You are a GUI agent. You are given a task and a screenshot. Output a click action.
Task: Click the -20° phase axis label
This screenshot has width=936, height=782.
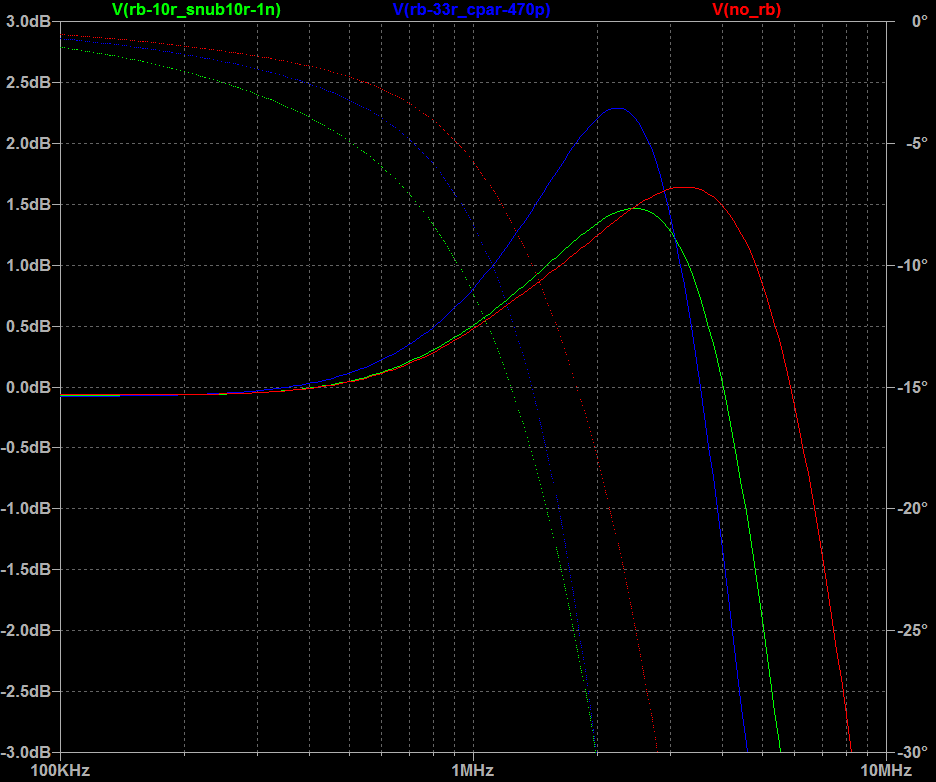click(x=912, y=509)
